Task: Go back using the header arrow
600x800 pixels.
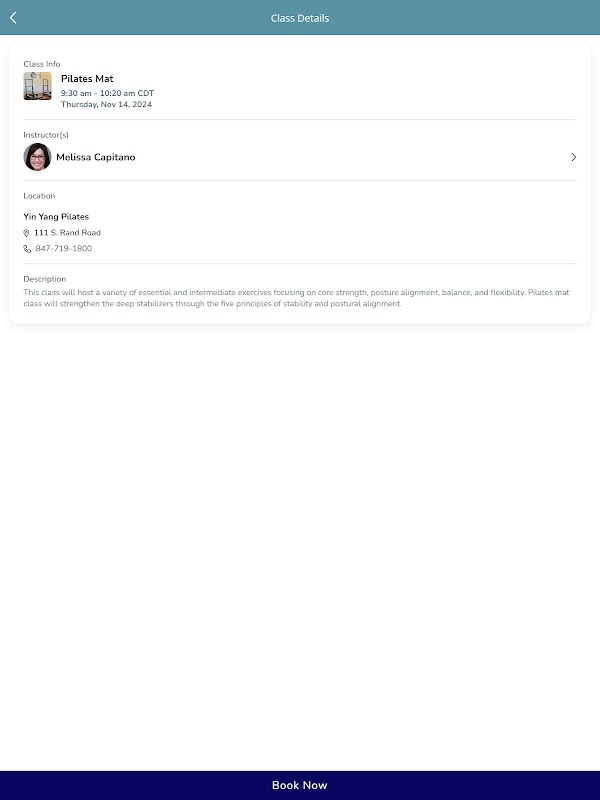Action: (13, 18)
